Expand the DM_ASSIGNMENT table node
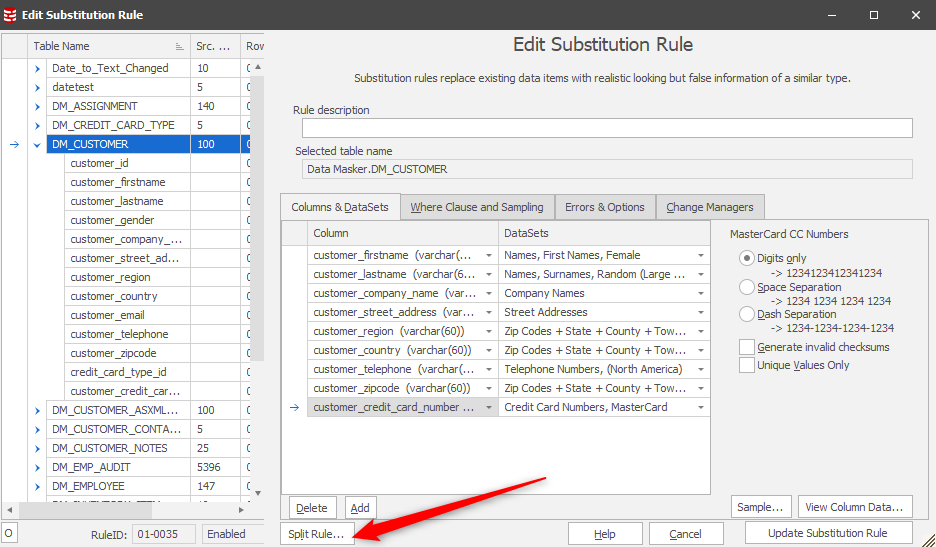This screenshot has width=936, height=547. click(x=38, y=106)
